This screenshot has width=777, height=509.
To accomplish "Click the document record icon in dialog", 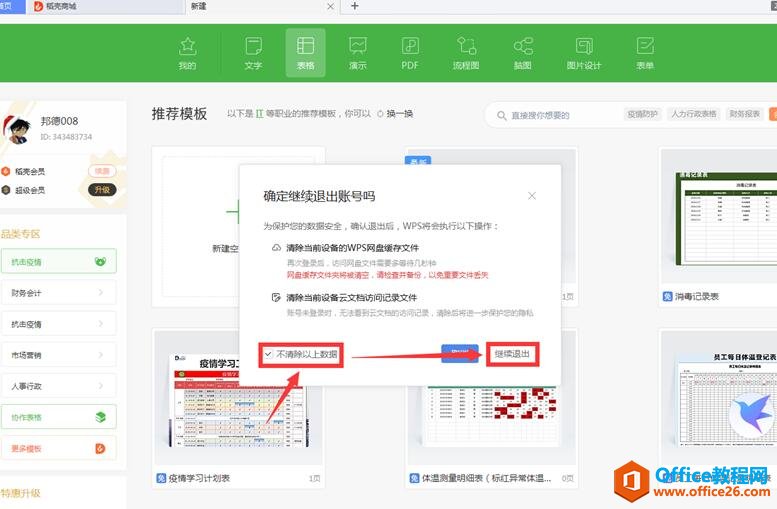I will click(x=276, y=297).
